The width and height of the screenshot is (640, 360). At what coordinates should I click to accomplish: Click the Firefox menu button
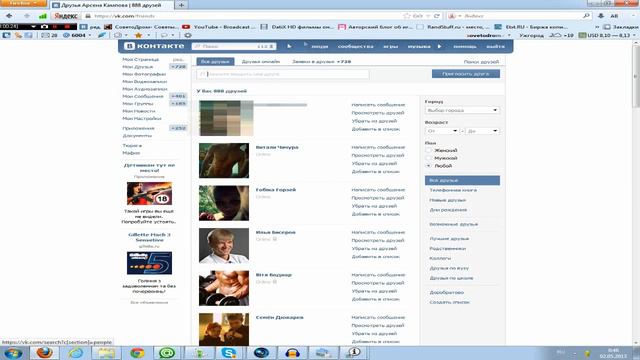[x=24, y=3]
